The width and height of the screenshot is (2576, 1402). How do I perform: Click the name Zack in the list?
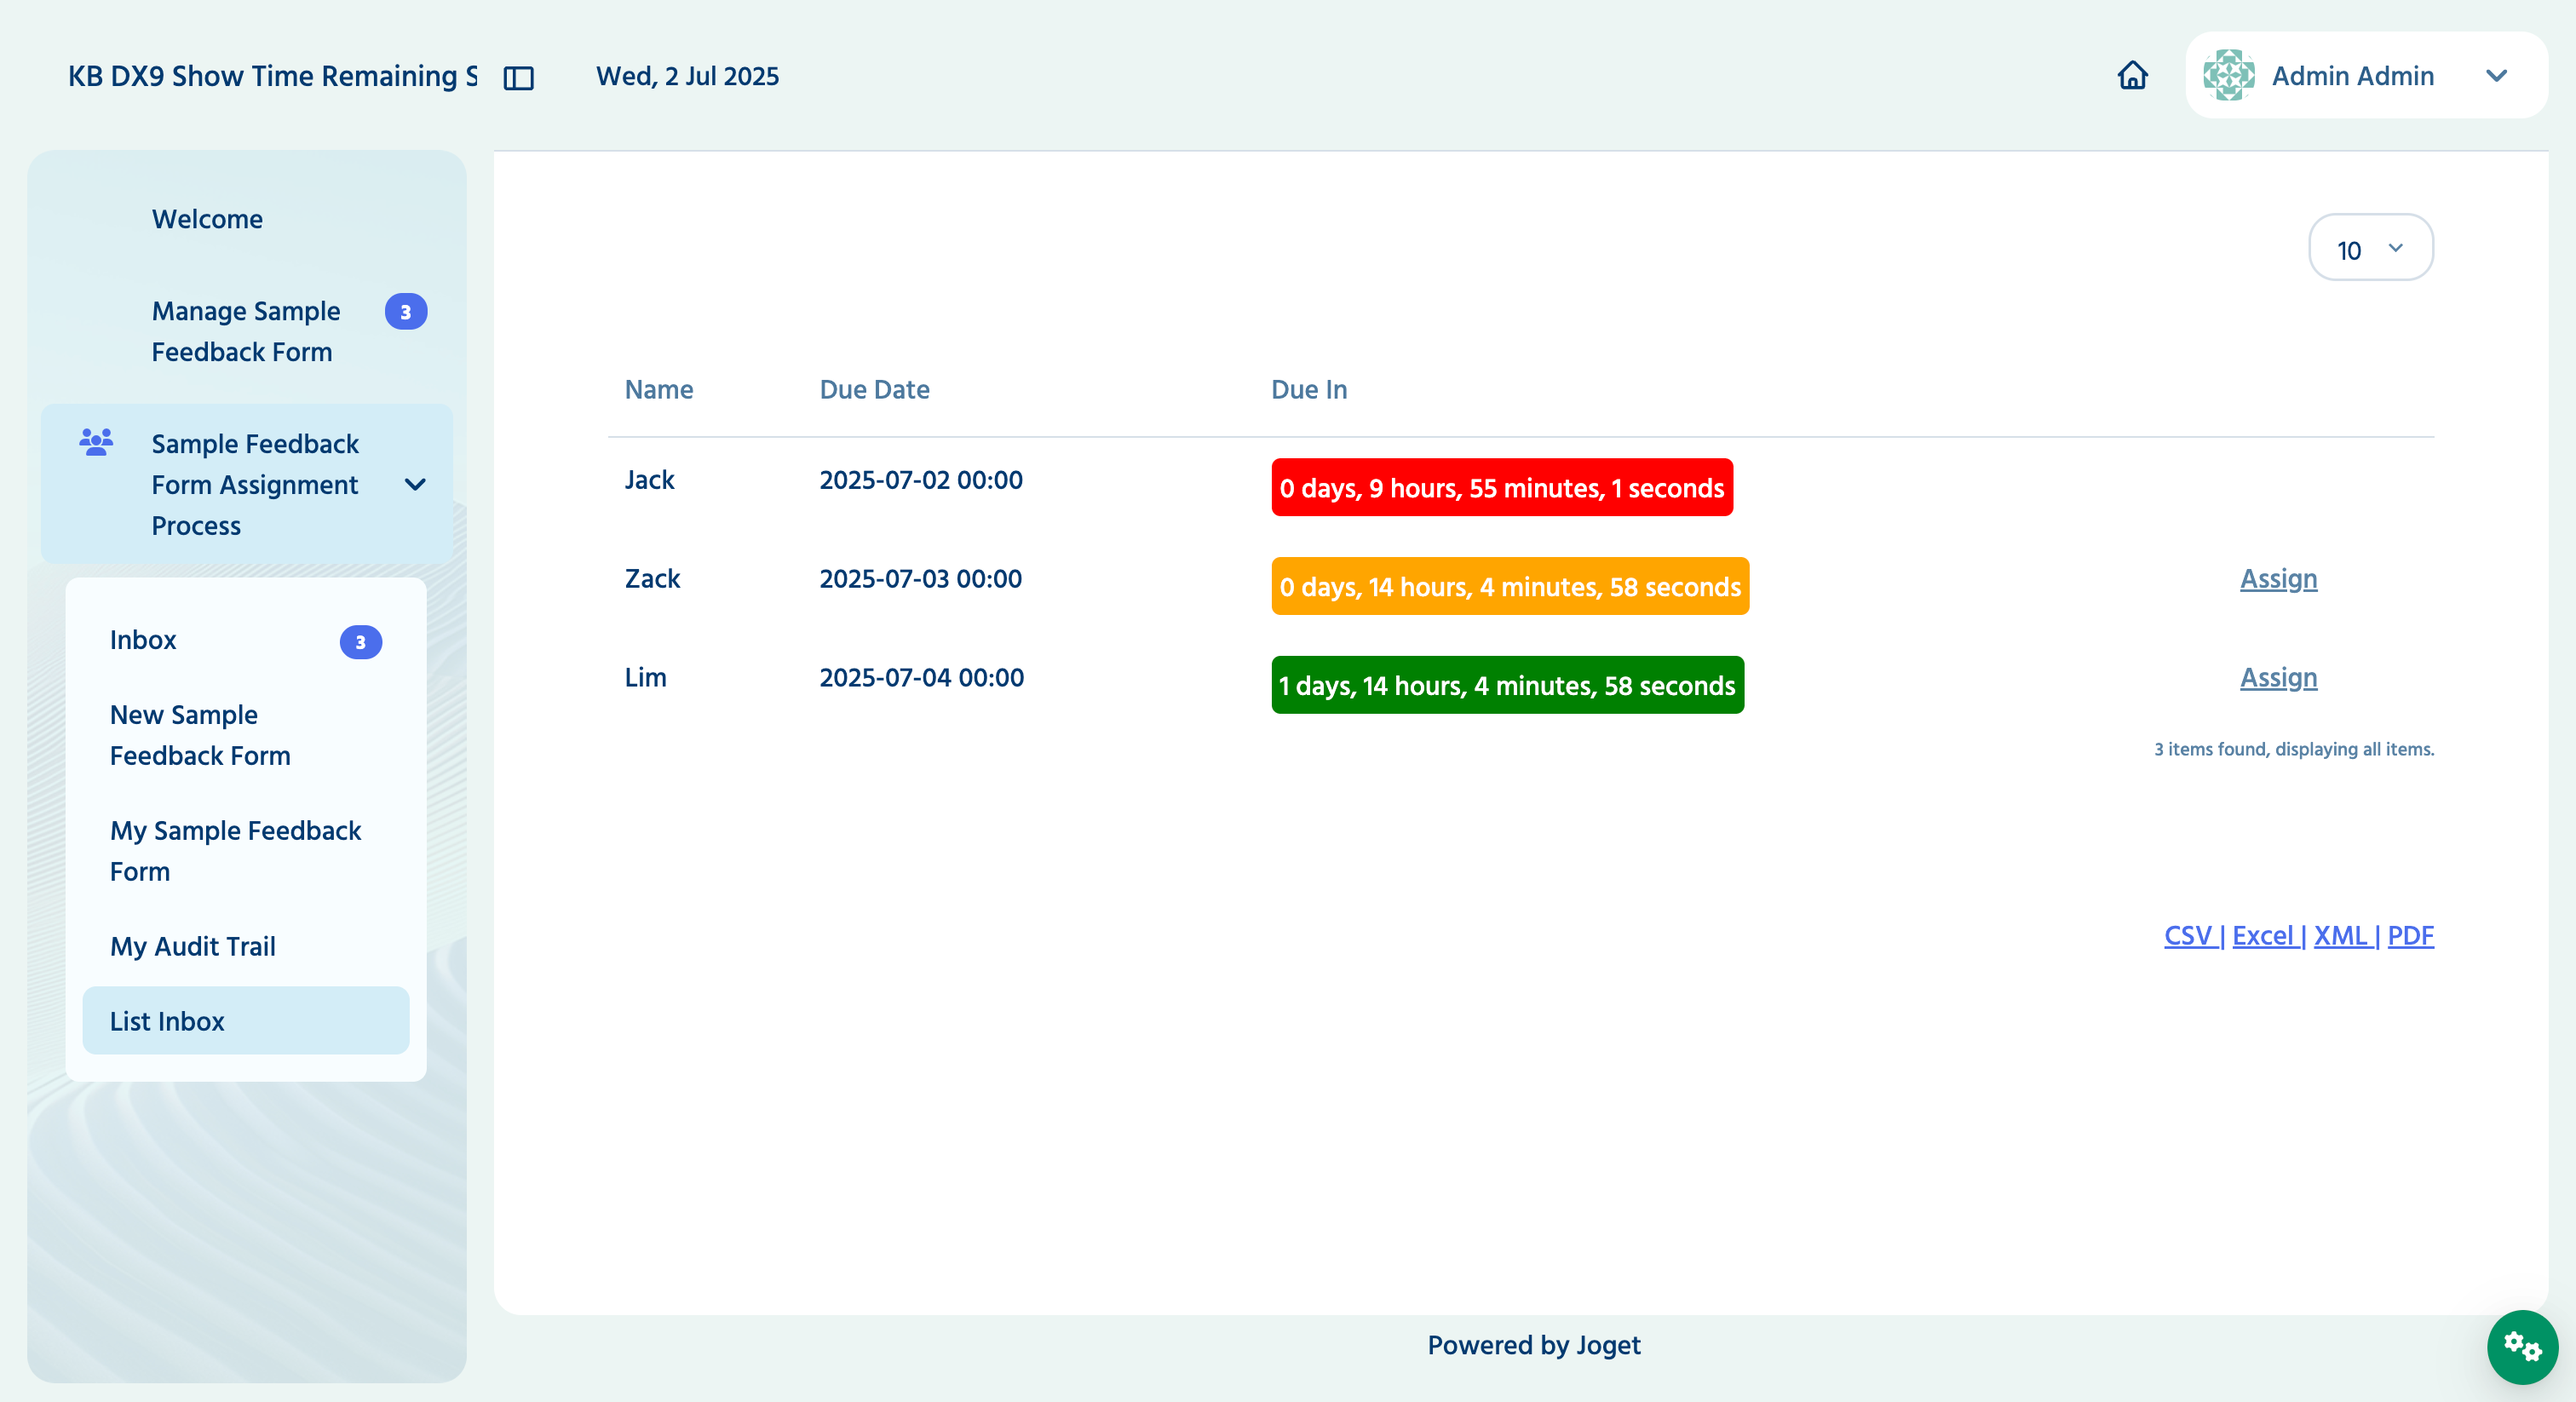point(652,579)
